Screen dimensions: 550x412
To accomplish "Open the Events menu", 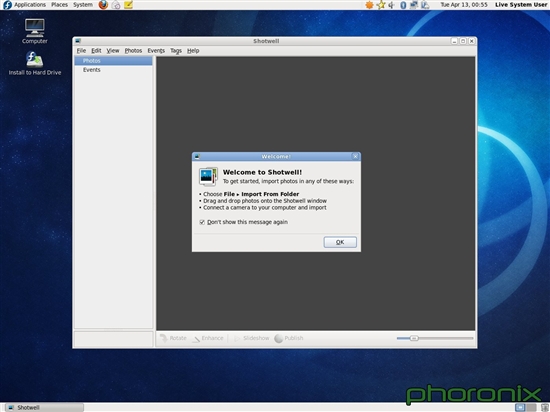I will (156, 50).
